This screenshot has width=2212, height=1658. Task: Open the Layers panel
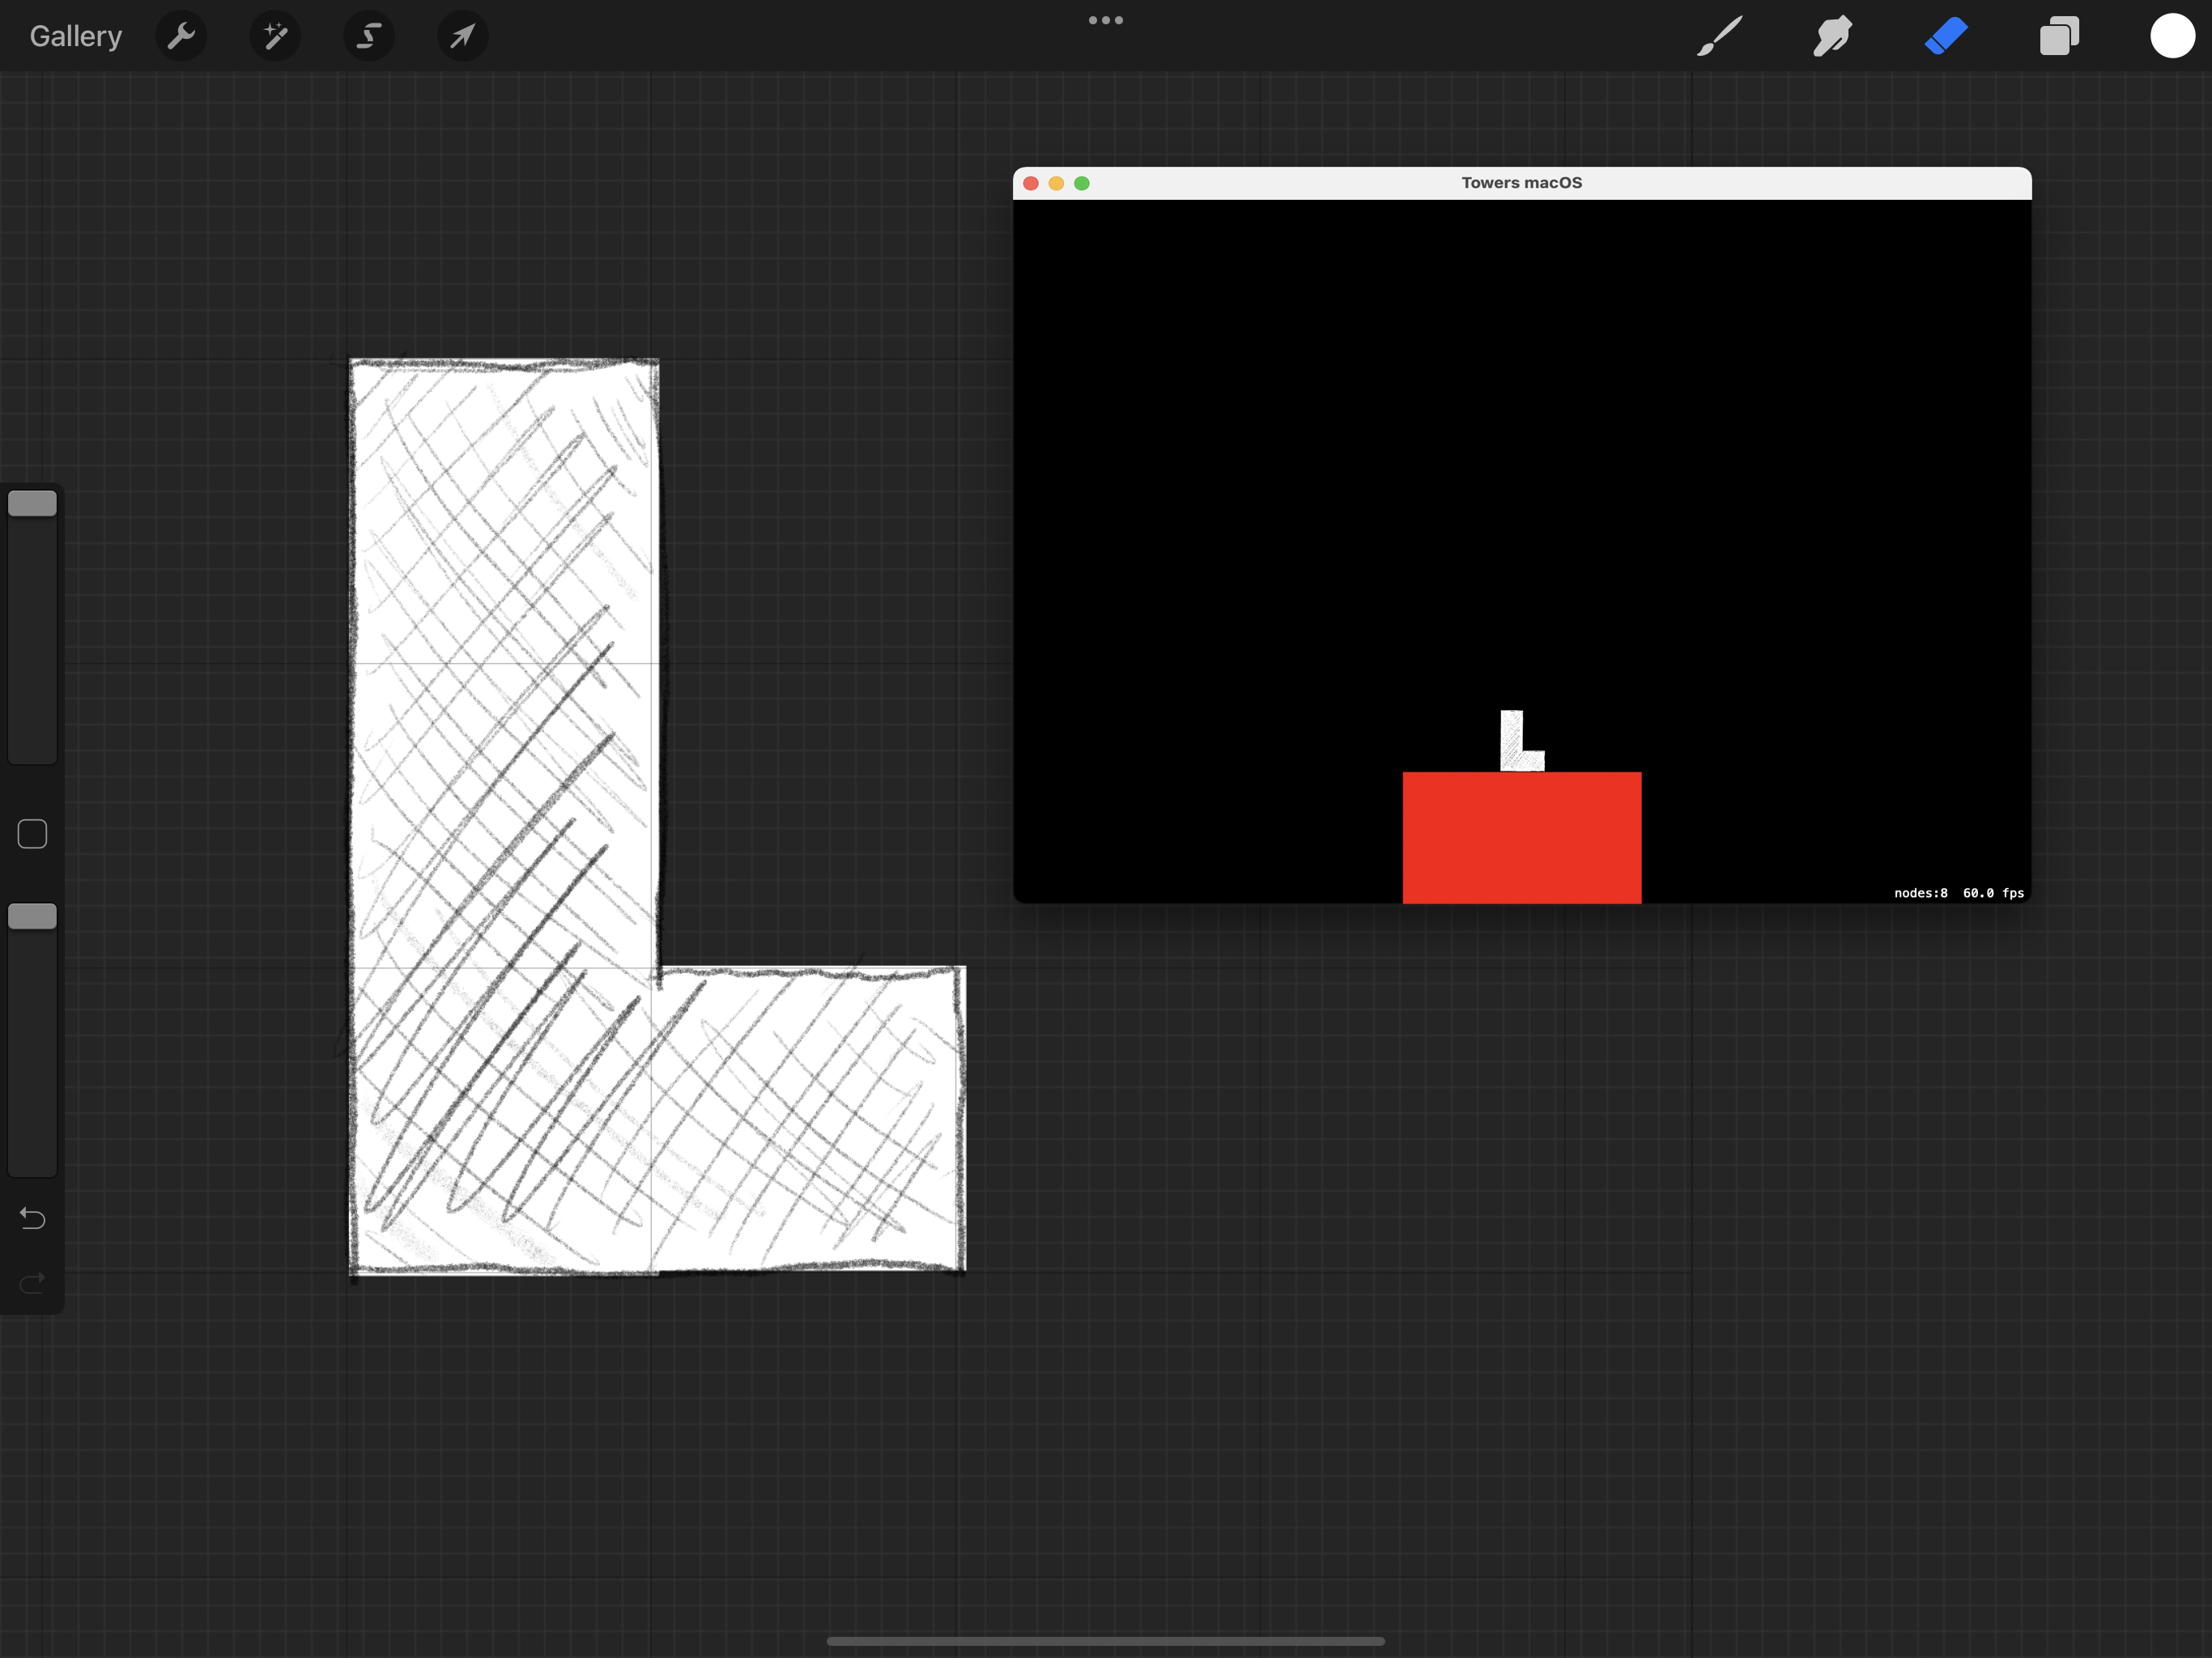point(2059,36)
